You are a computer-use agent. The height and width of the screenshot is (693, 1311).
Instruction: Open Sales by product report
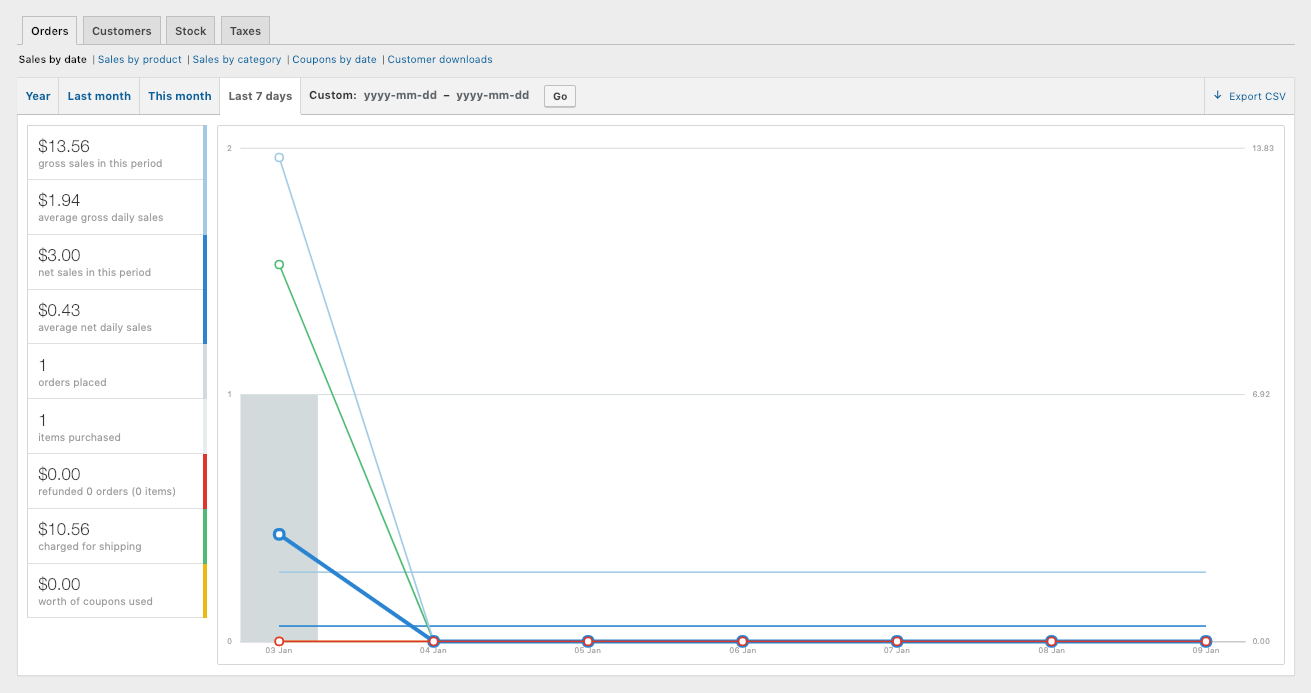tap(140, 59)
